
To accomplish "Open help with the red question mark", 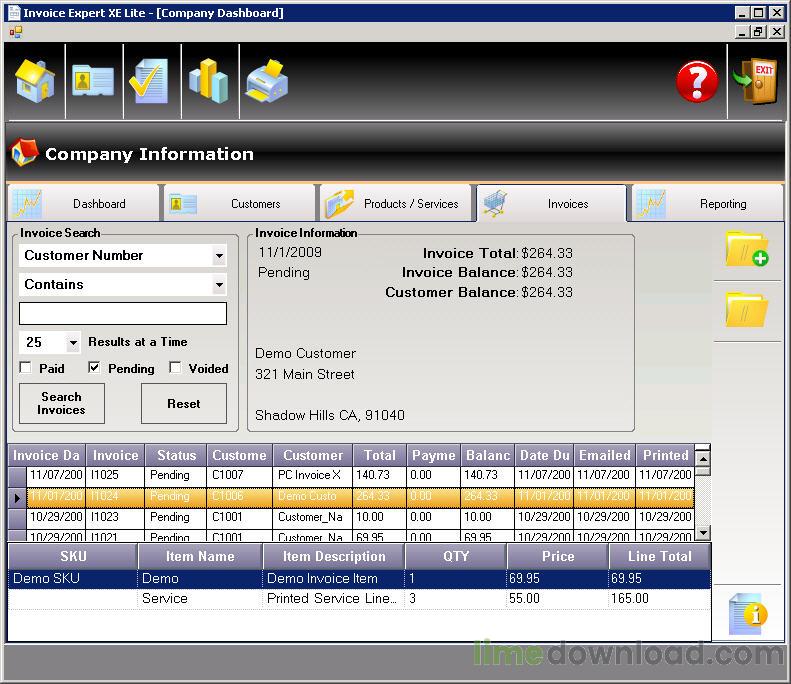I will pyautogui.click(x=697, y=82).
